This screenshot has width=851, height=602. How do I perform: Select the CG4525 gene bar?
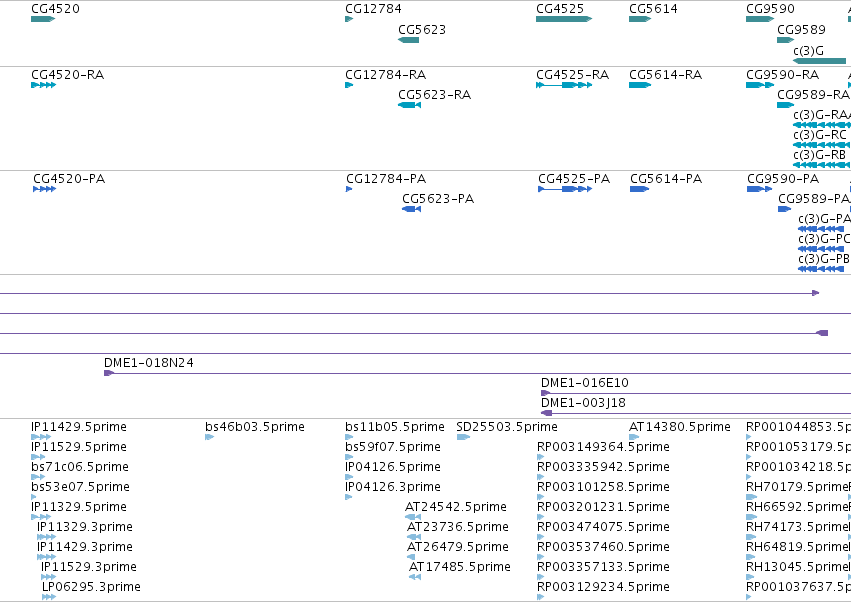click(x=564, y=19)
